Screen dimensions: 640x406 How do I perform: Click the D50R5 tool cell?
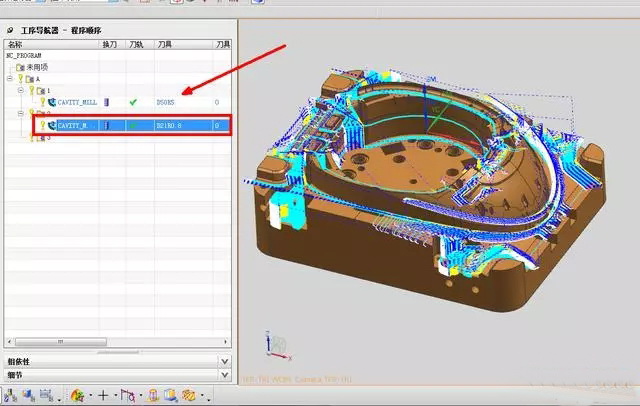(x=170, y=102)
